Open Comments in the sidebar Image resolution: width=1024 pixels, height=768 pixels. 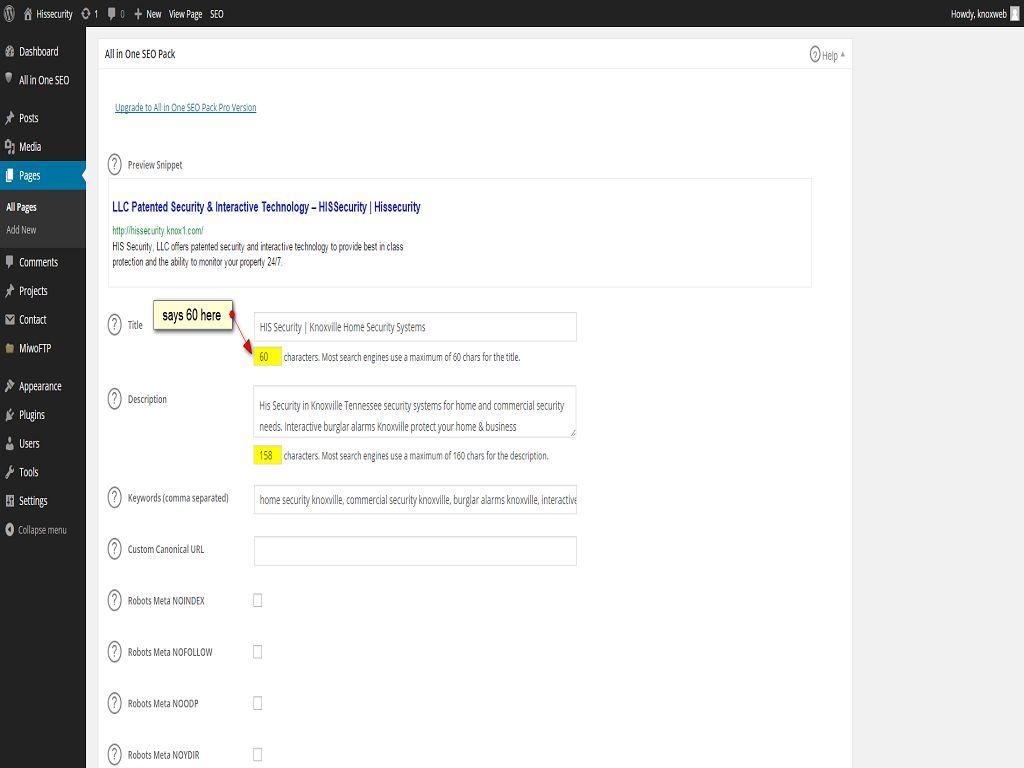click(42, 263)
